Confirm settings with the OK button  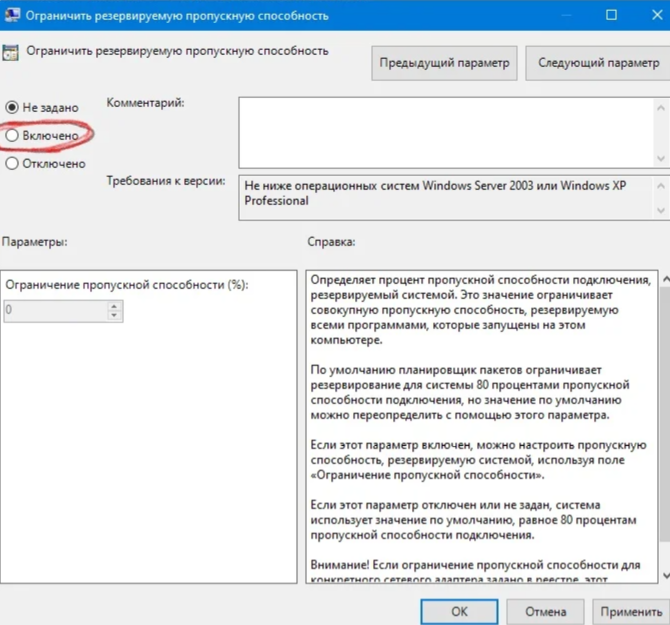[459, 610]
